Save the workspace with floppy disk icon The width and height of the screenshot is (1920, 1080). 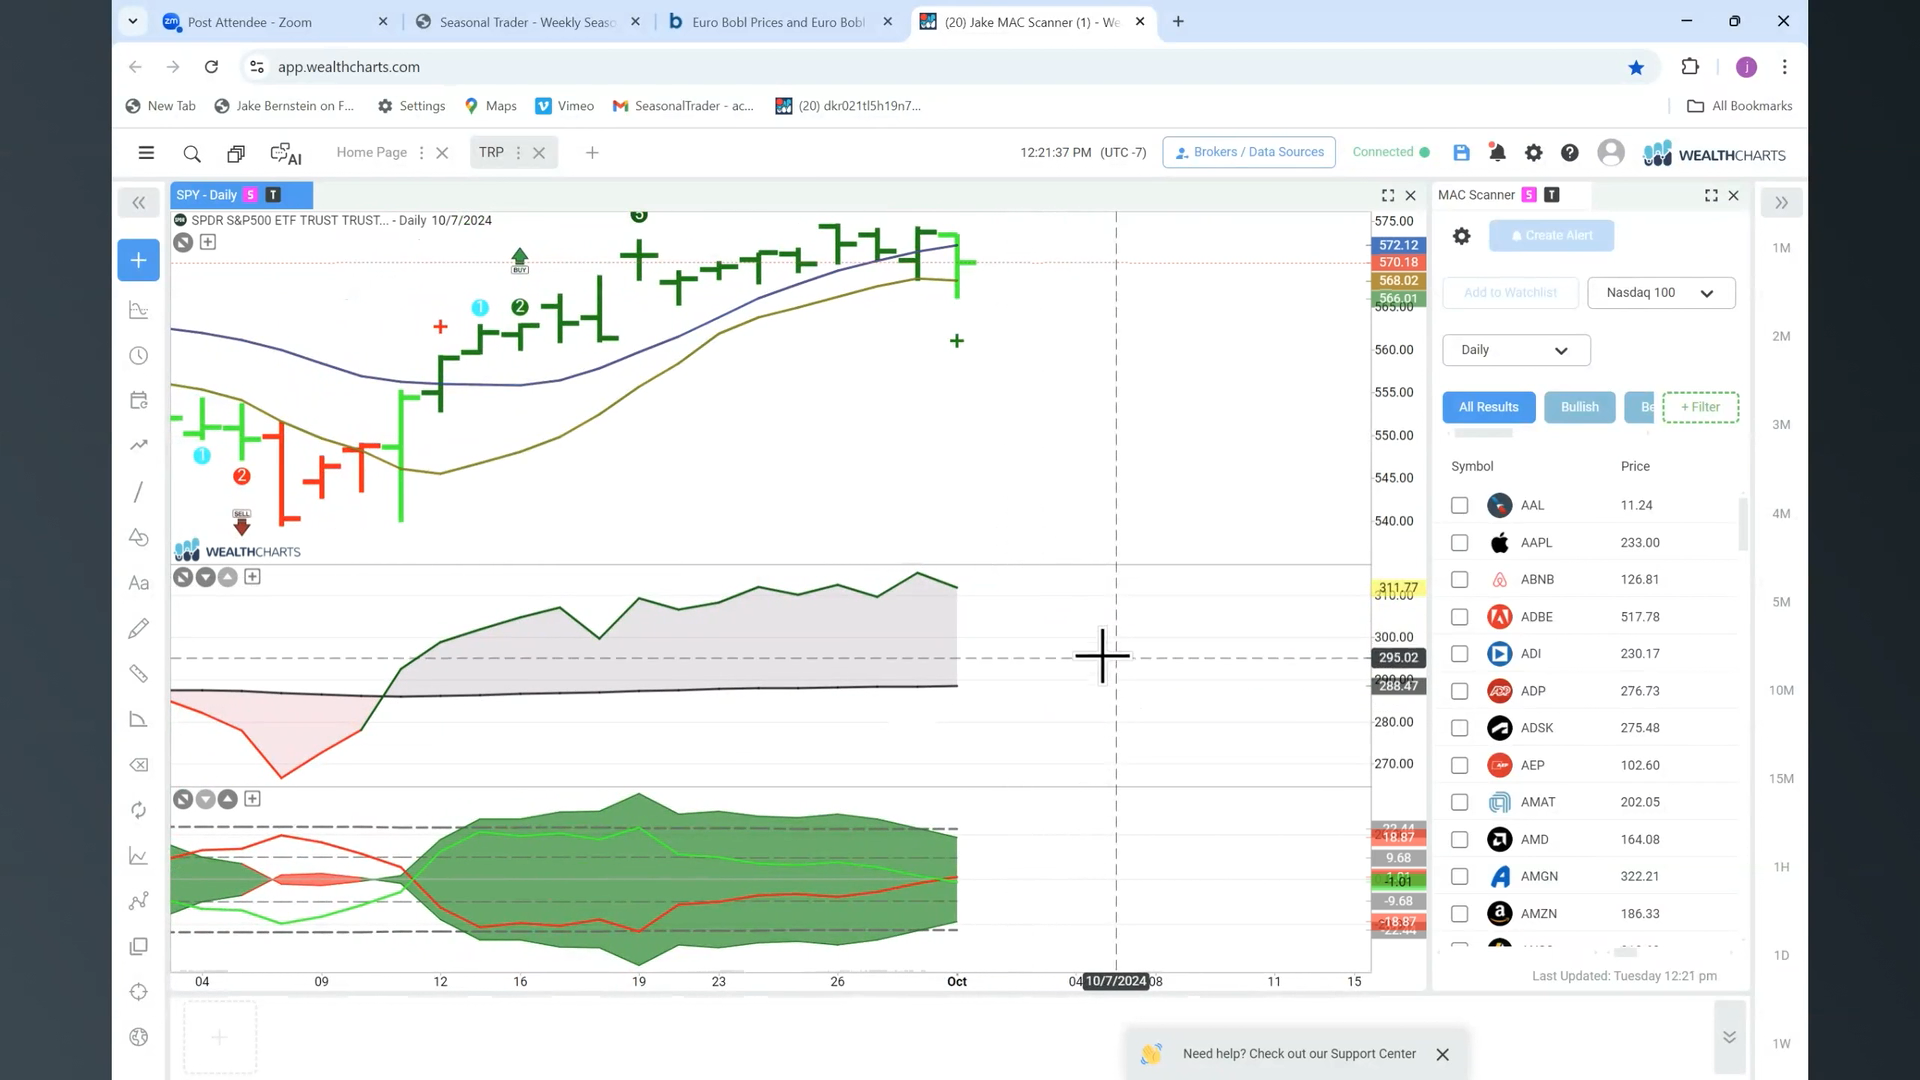point(1461,152)
